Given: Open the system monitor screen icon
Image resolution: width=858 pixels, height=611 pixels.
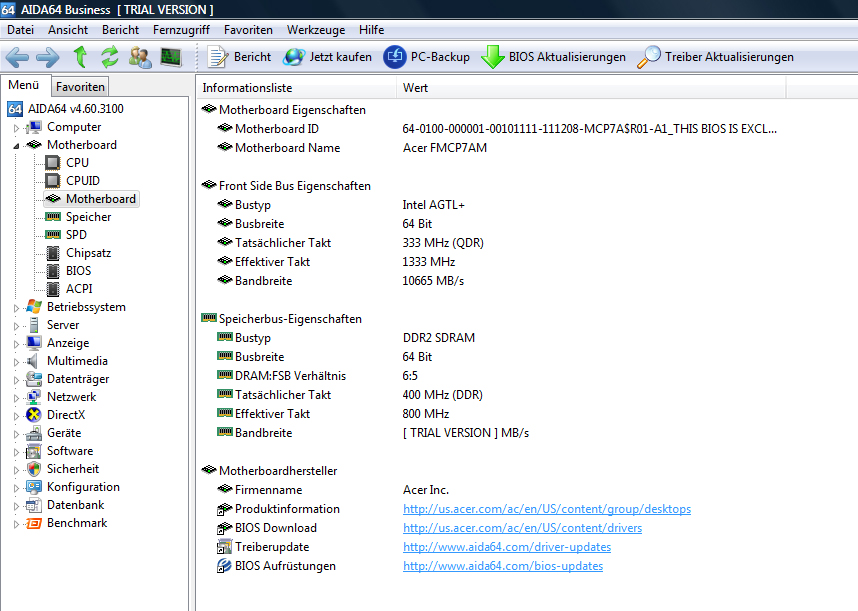Looking at the screenshot, I should pyautogui.click(x=171, y=57).
